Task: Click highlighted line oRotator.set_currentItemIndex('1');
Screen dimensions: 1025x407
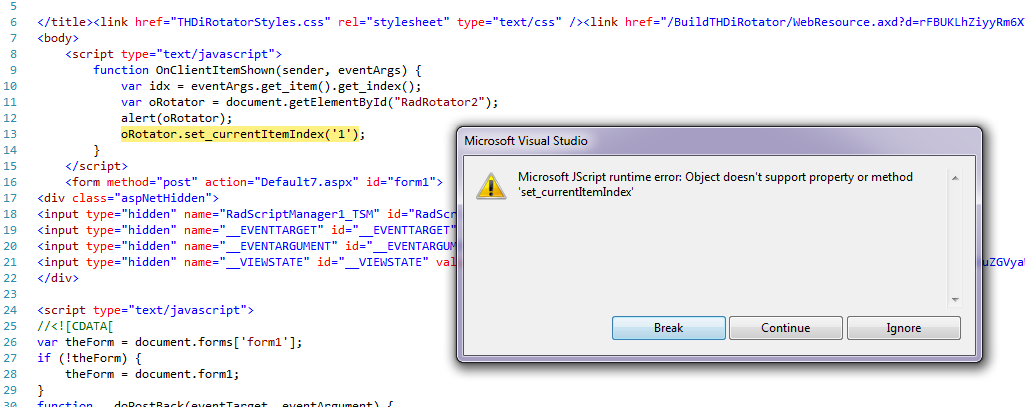Action: 242,135
